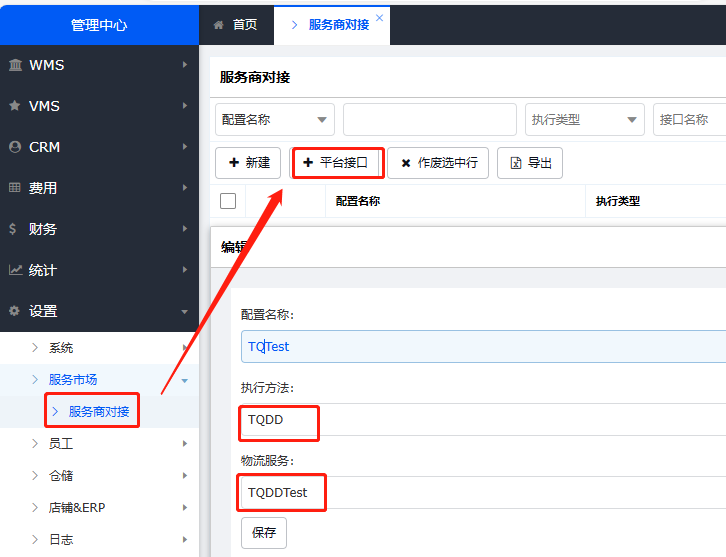
Task: Open the 店铺&ERP menu item
Action: [x=100, y=507]
